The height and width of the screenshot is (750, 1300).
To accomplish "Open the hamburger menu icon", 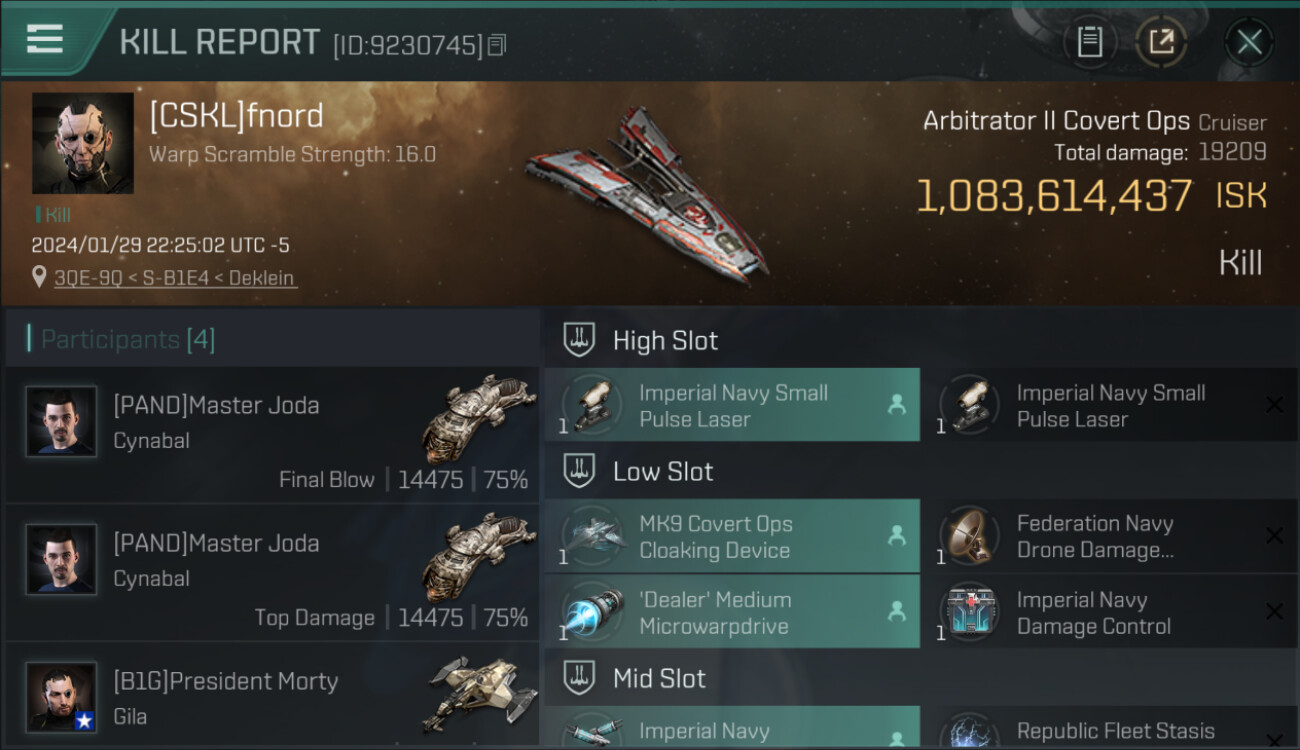I will [x=45, y=39].
